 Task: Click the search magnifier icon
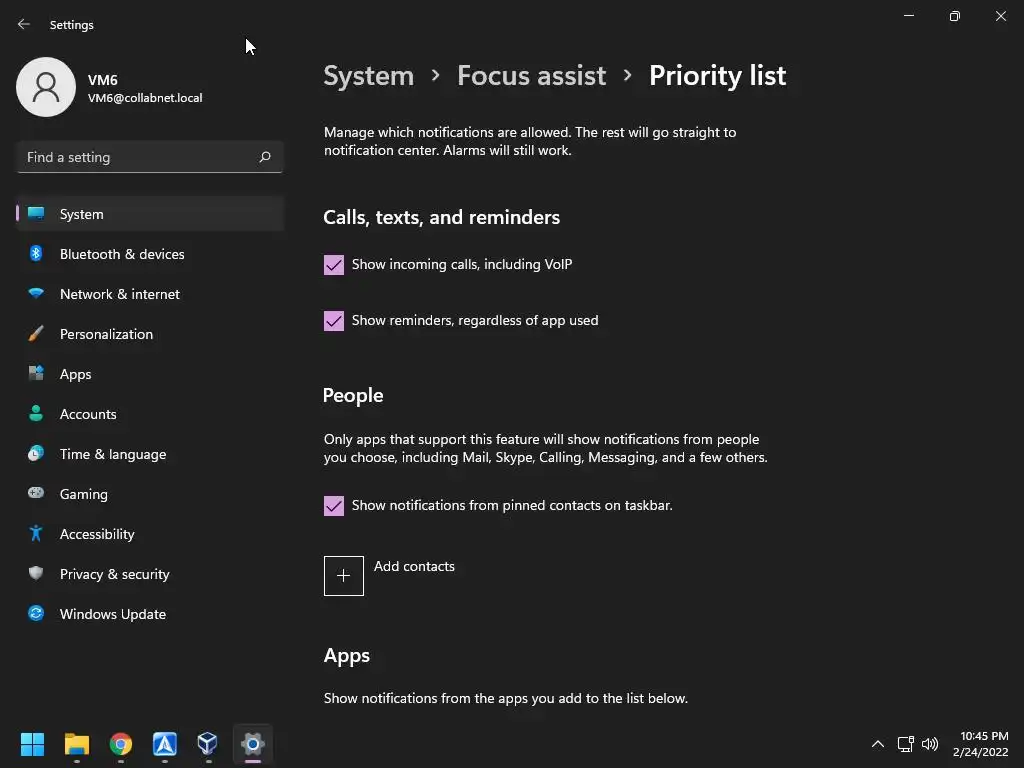[x=265, y=157]
